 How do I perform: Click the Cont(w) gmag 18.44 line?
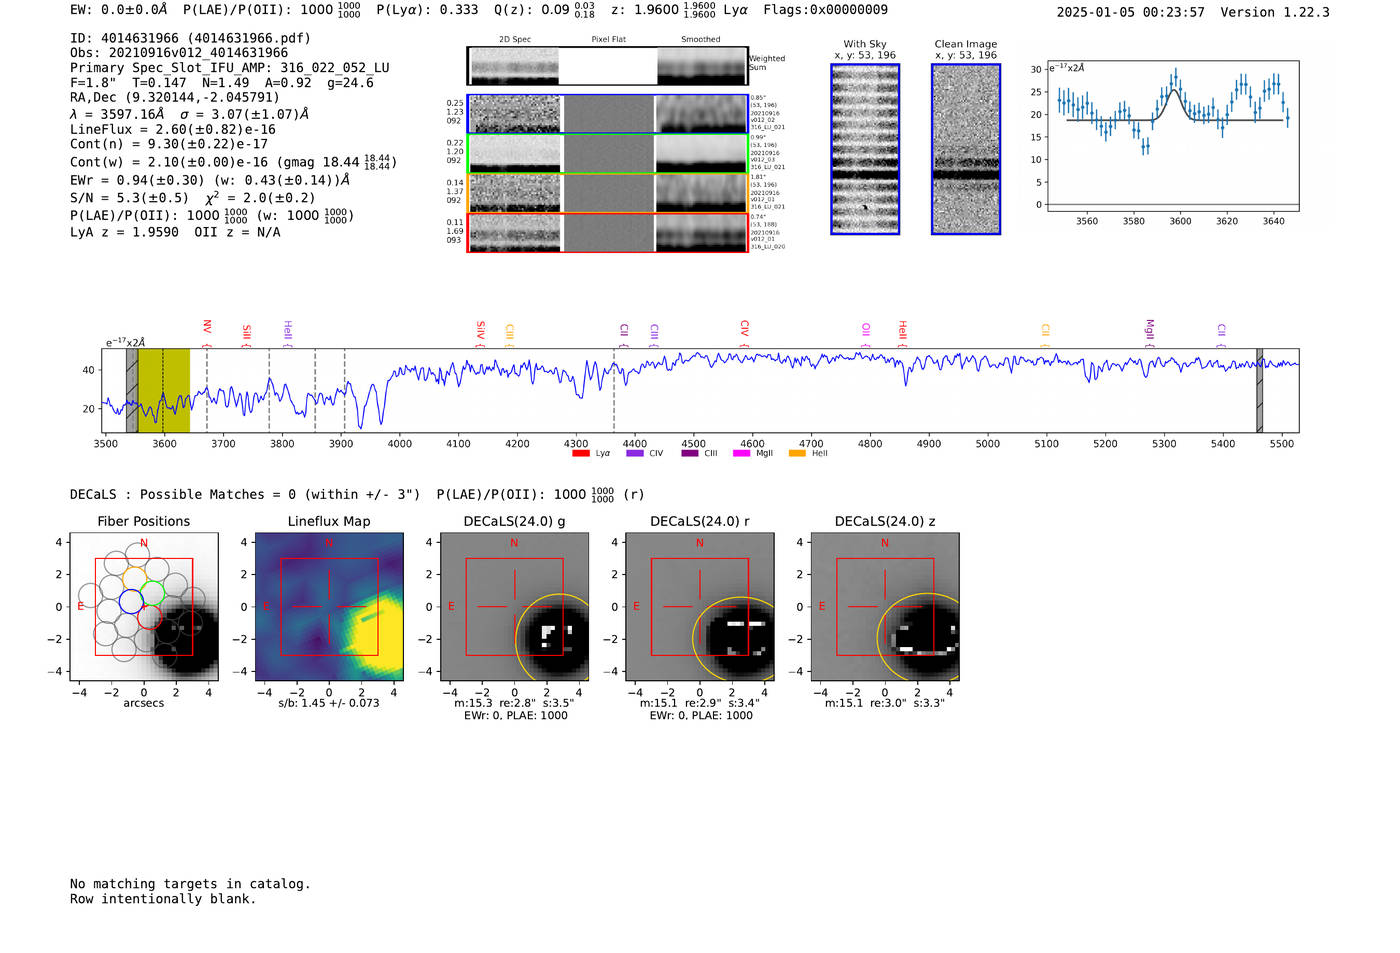point(234,161)
